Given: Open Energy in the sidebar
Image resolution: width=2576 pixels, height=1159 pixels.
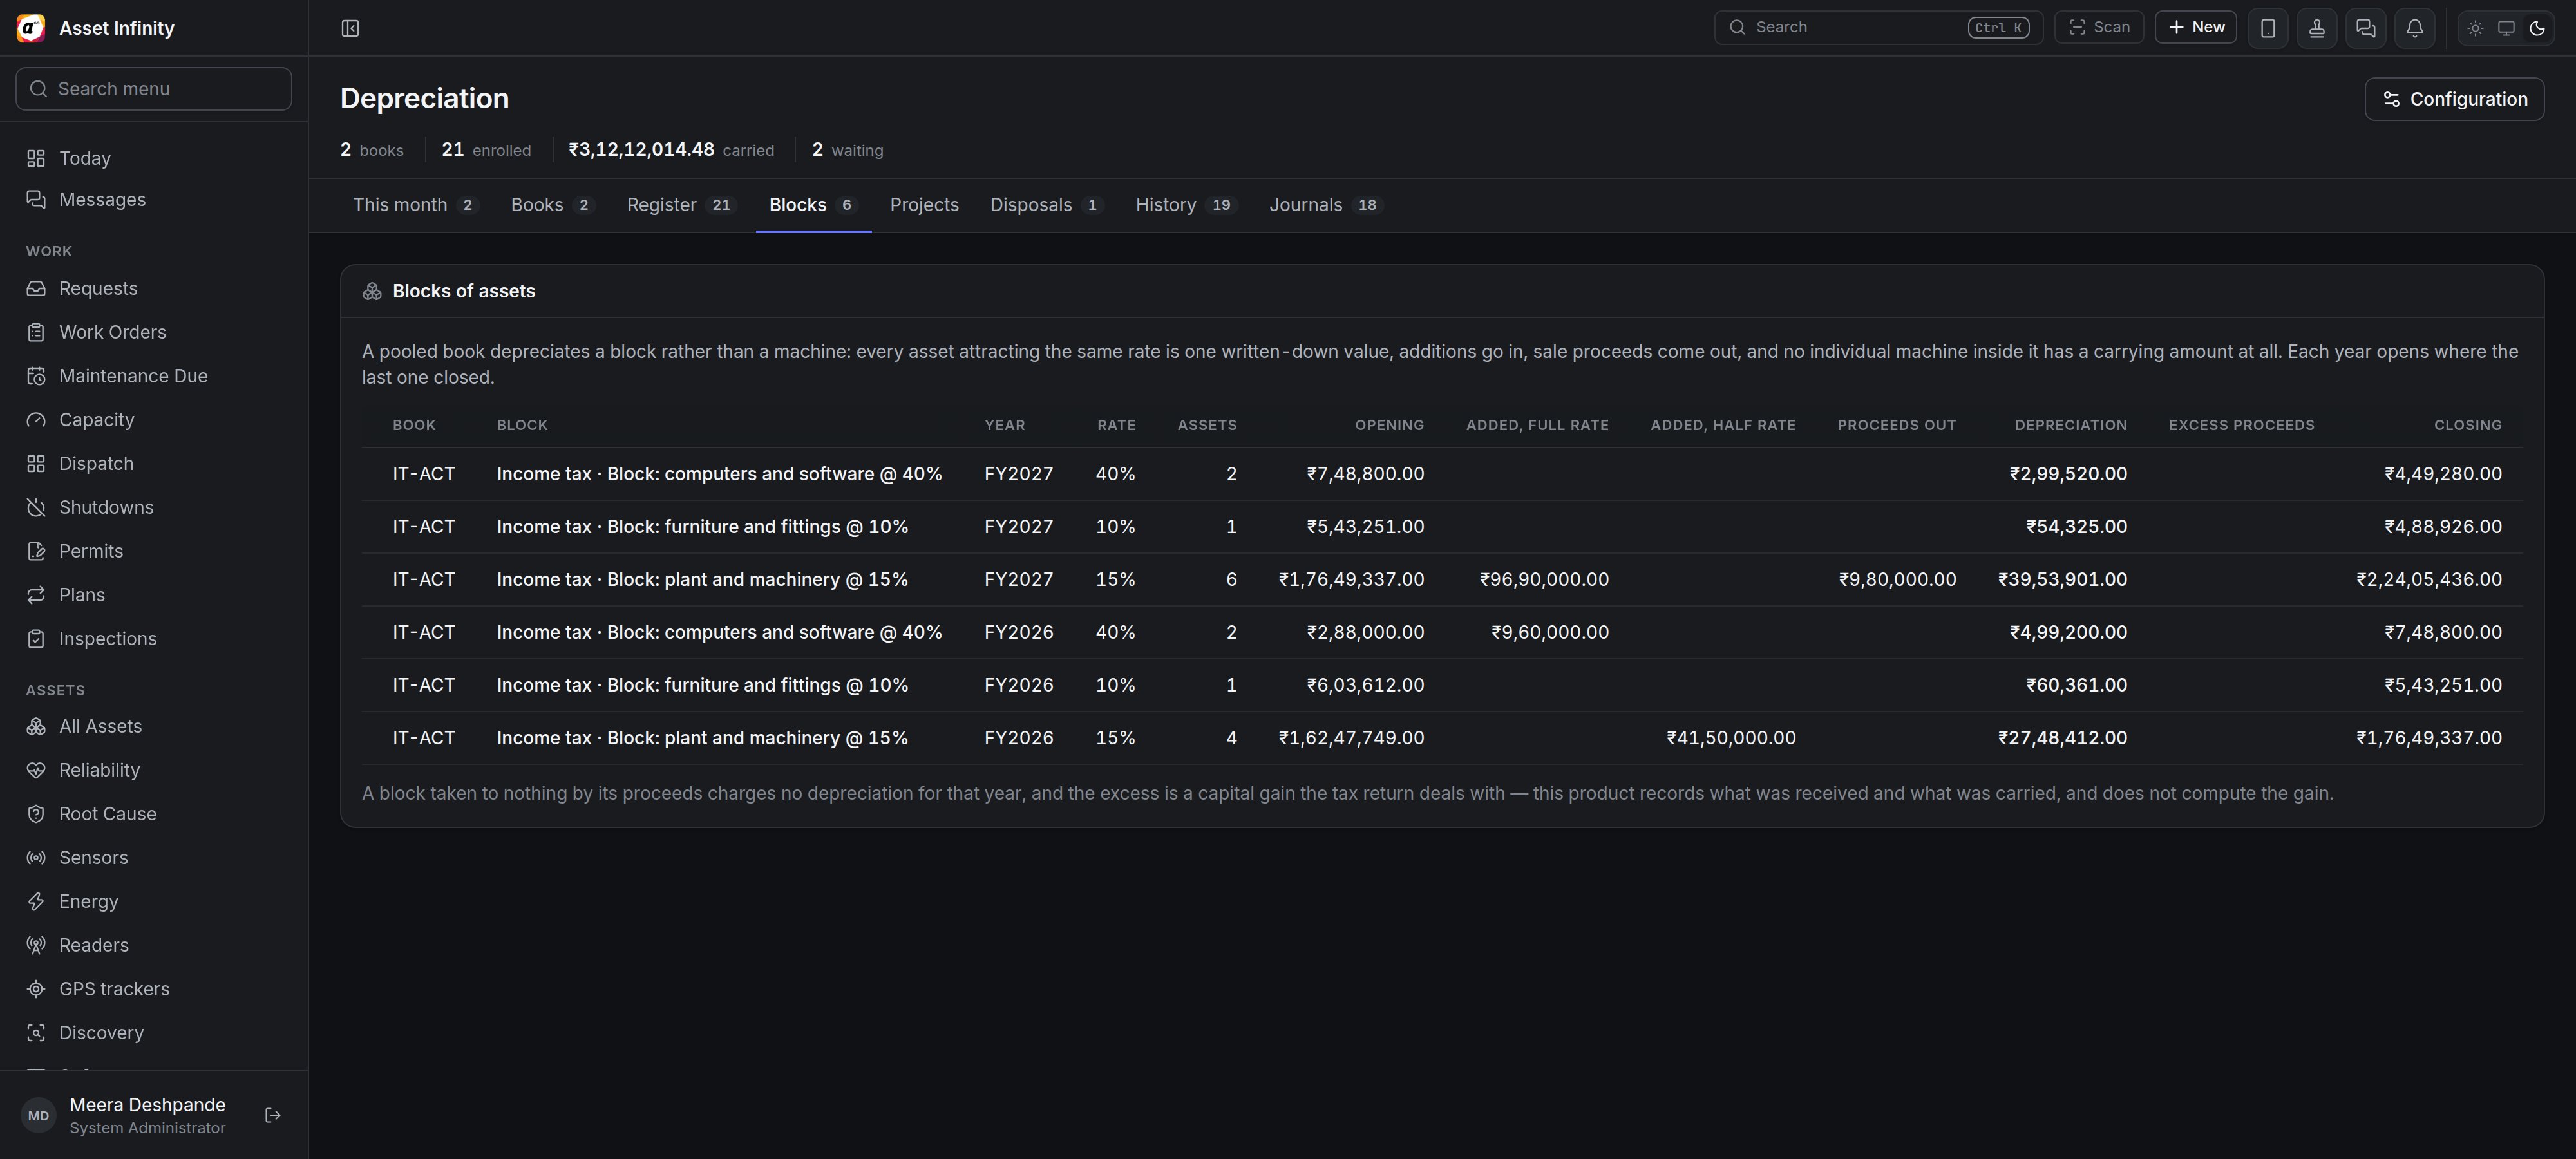Looking at the screenshot, I should coord(154,901).
